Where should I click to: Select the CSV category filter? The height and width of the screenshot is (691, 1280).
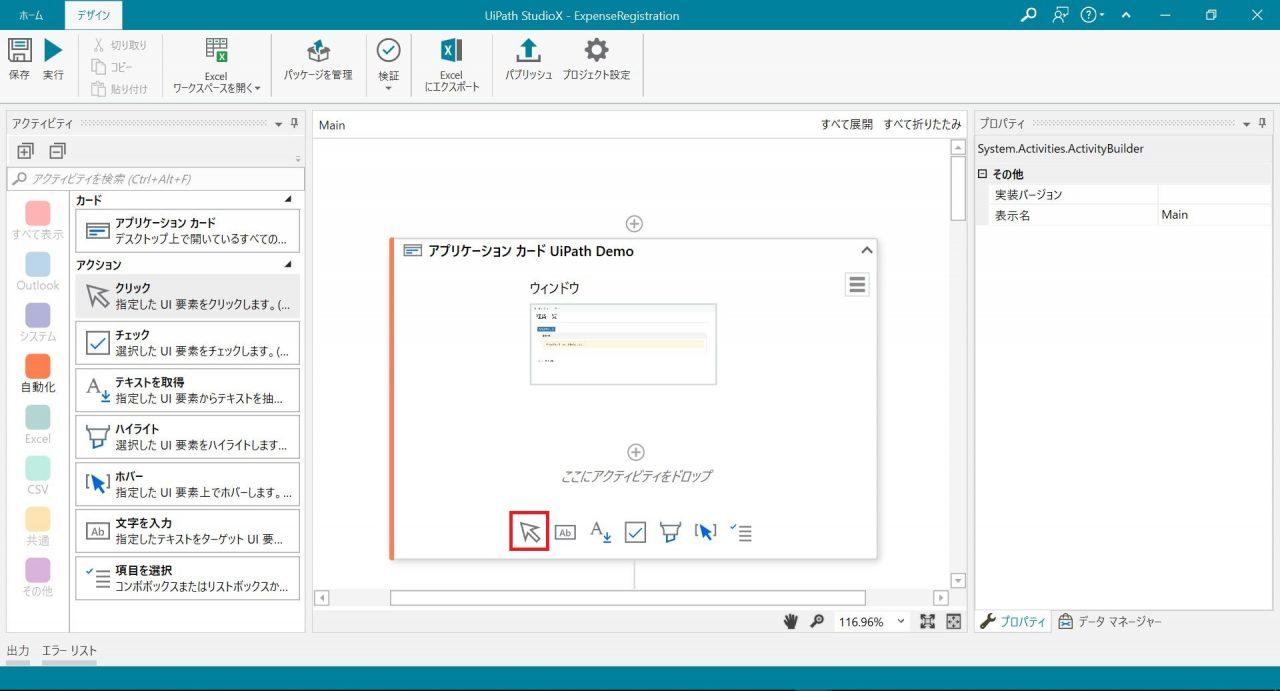[x=37, y=476]
